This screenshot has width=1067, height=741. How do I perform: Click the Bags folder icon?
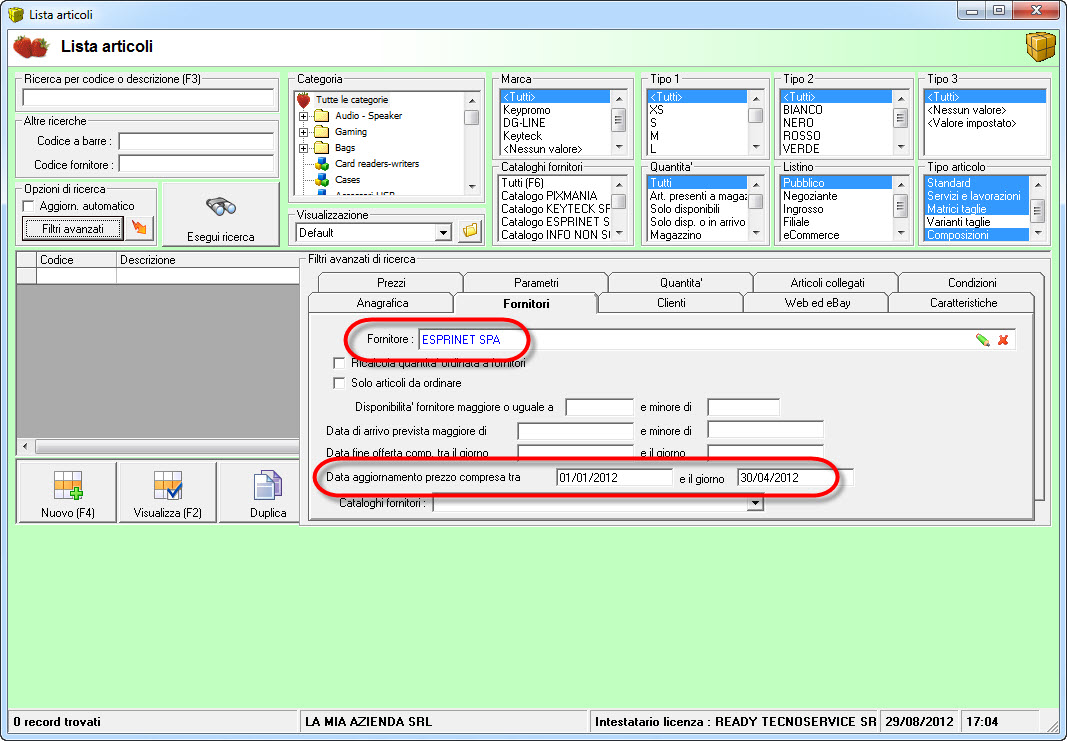[x=322, y=148]
